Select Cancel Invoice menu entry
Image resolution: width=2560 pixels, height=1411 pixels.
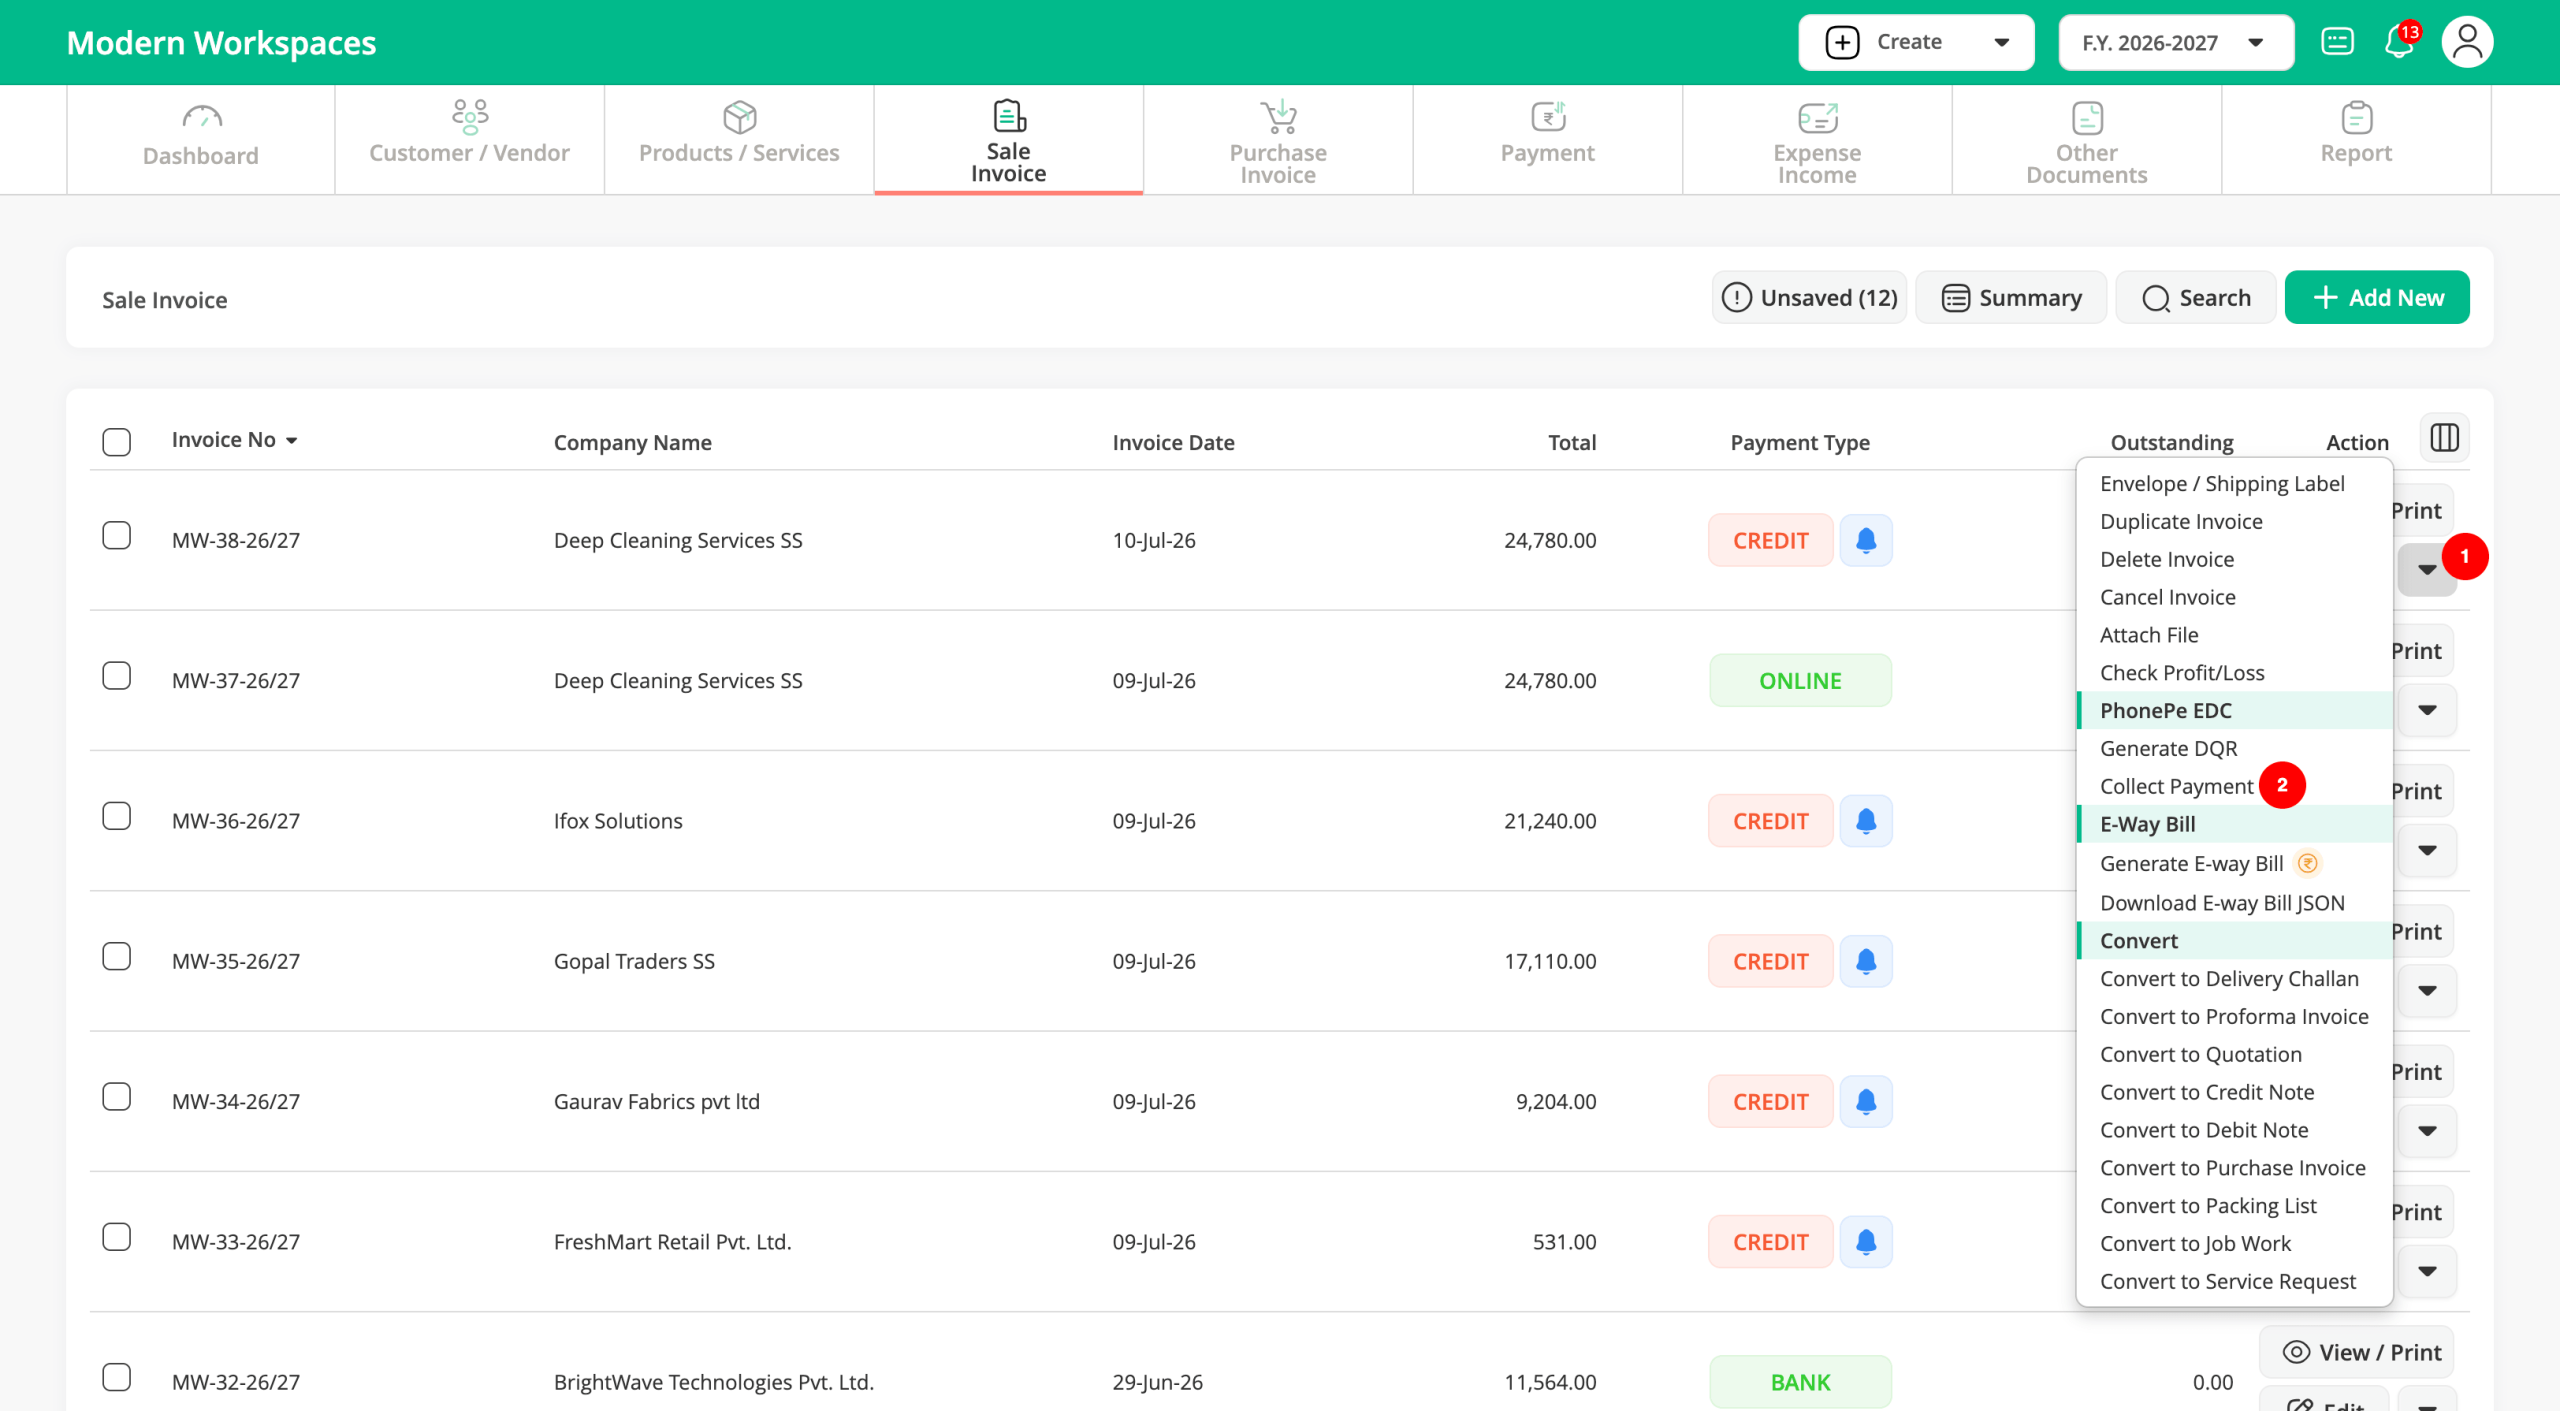[2234, 597]
